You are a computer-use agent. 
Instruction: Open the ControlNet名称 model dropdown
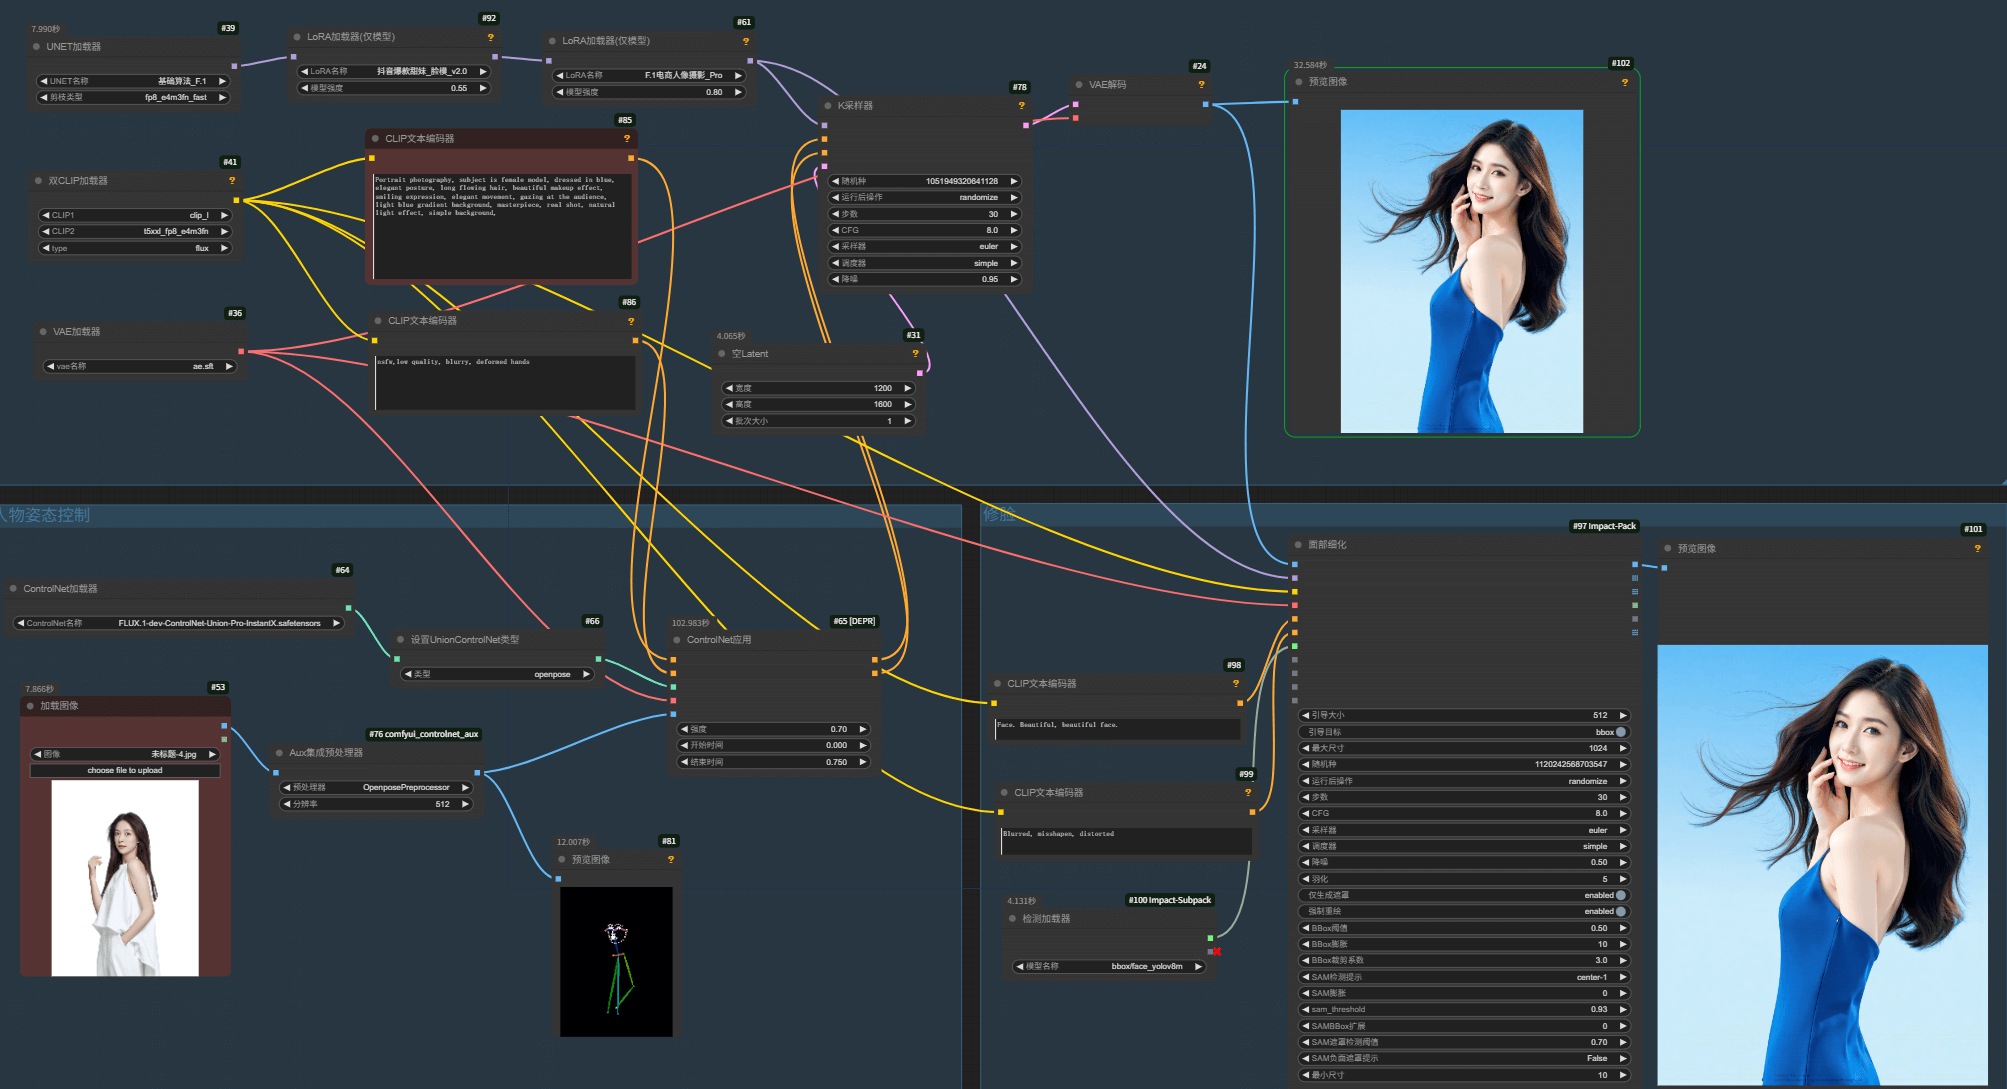(x=179, y=623)
